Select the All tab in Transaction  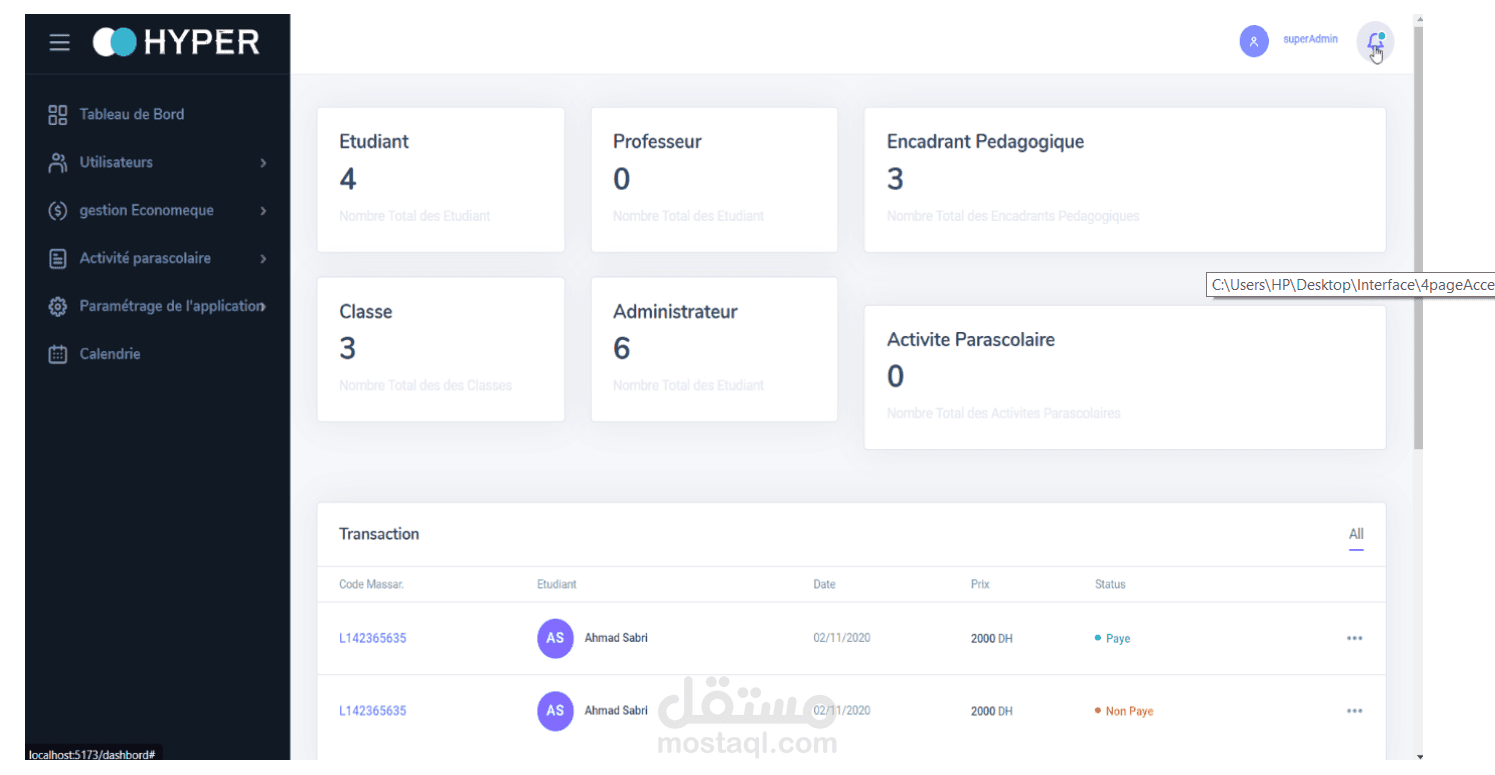pyautogui.click(x=1356, y=535)
